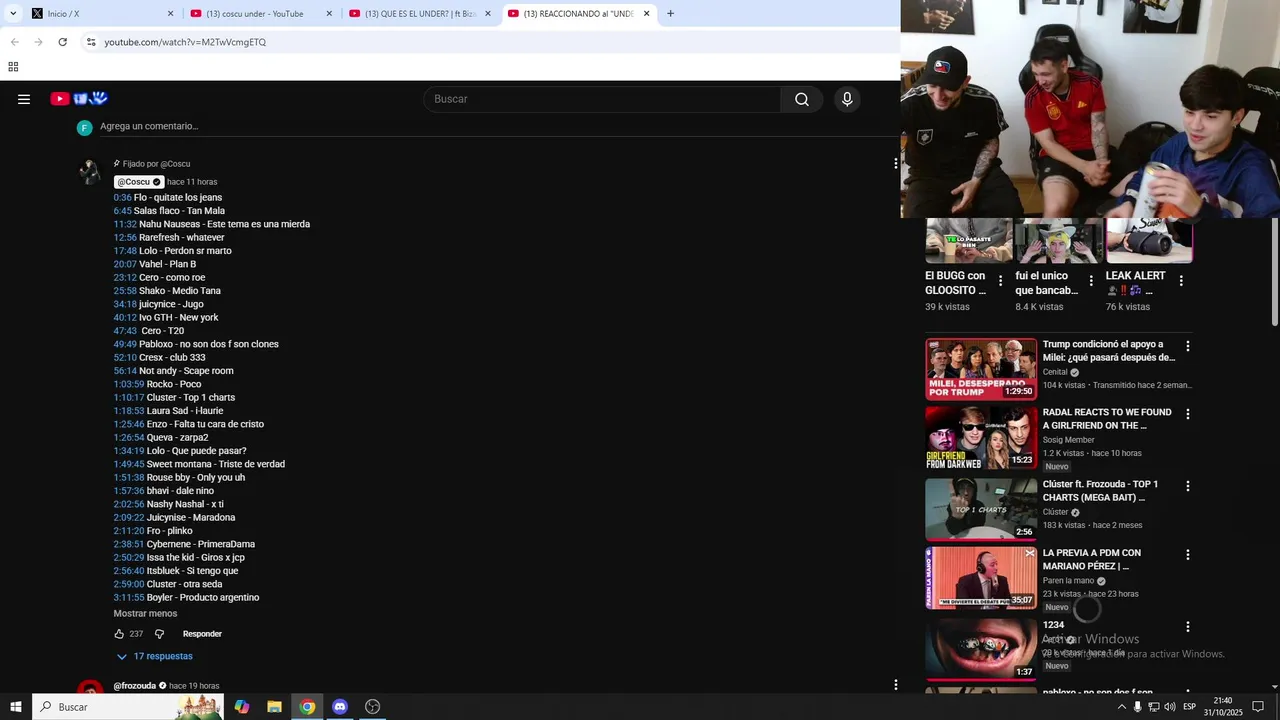Open the clock showing 21:40
Image resolution: width=1280 pixels, height=720 pixels.
point(1222,707)
